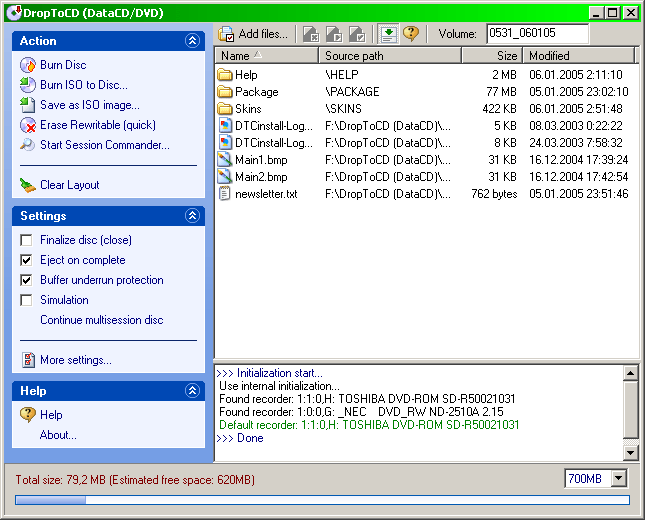Open Start Session Commander via its icon
The height and width of the screenshot is (520, 645).
(28, 145)
